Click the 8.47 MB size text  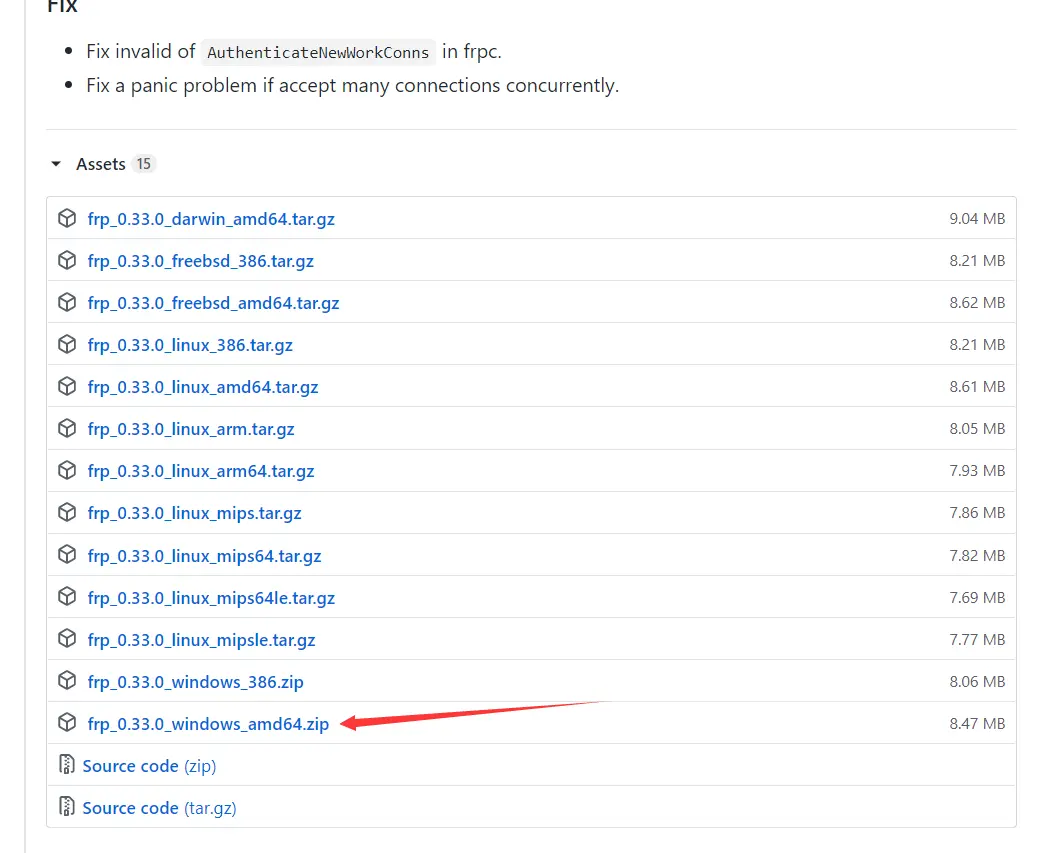[977, 724]
